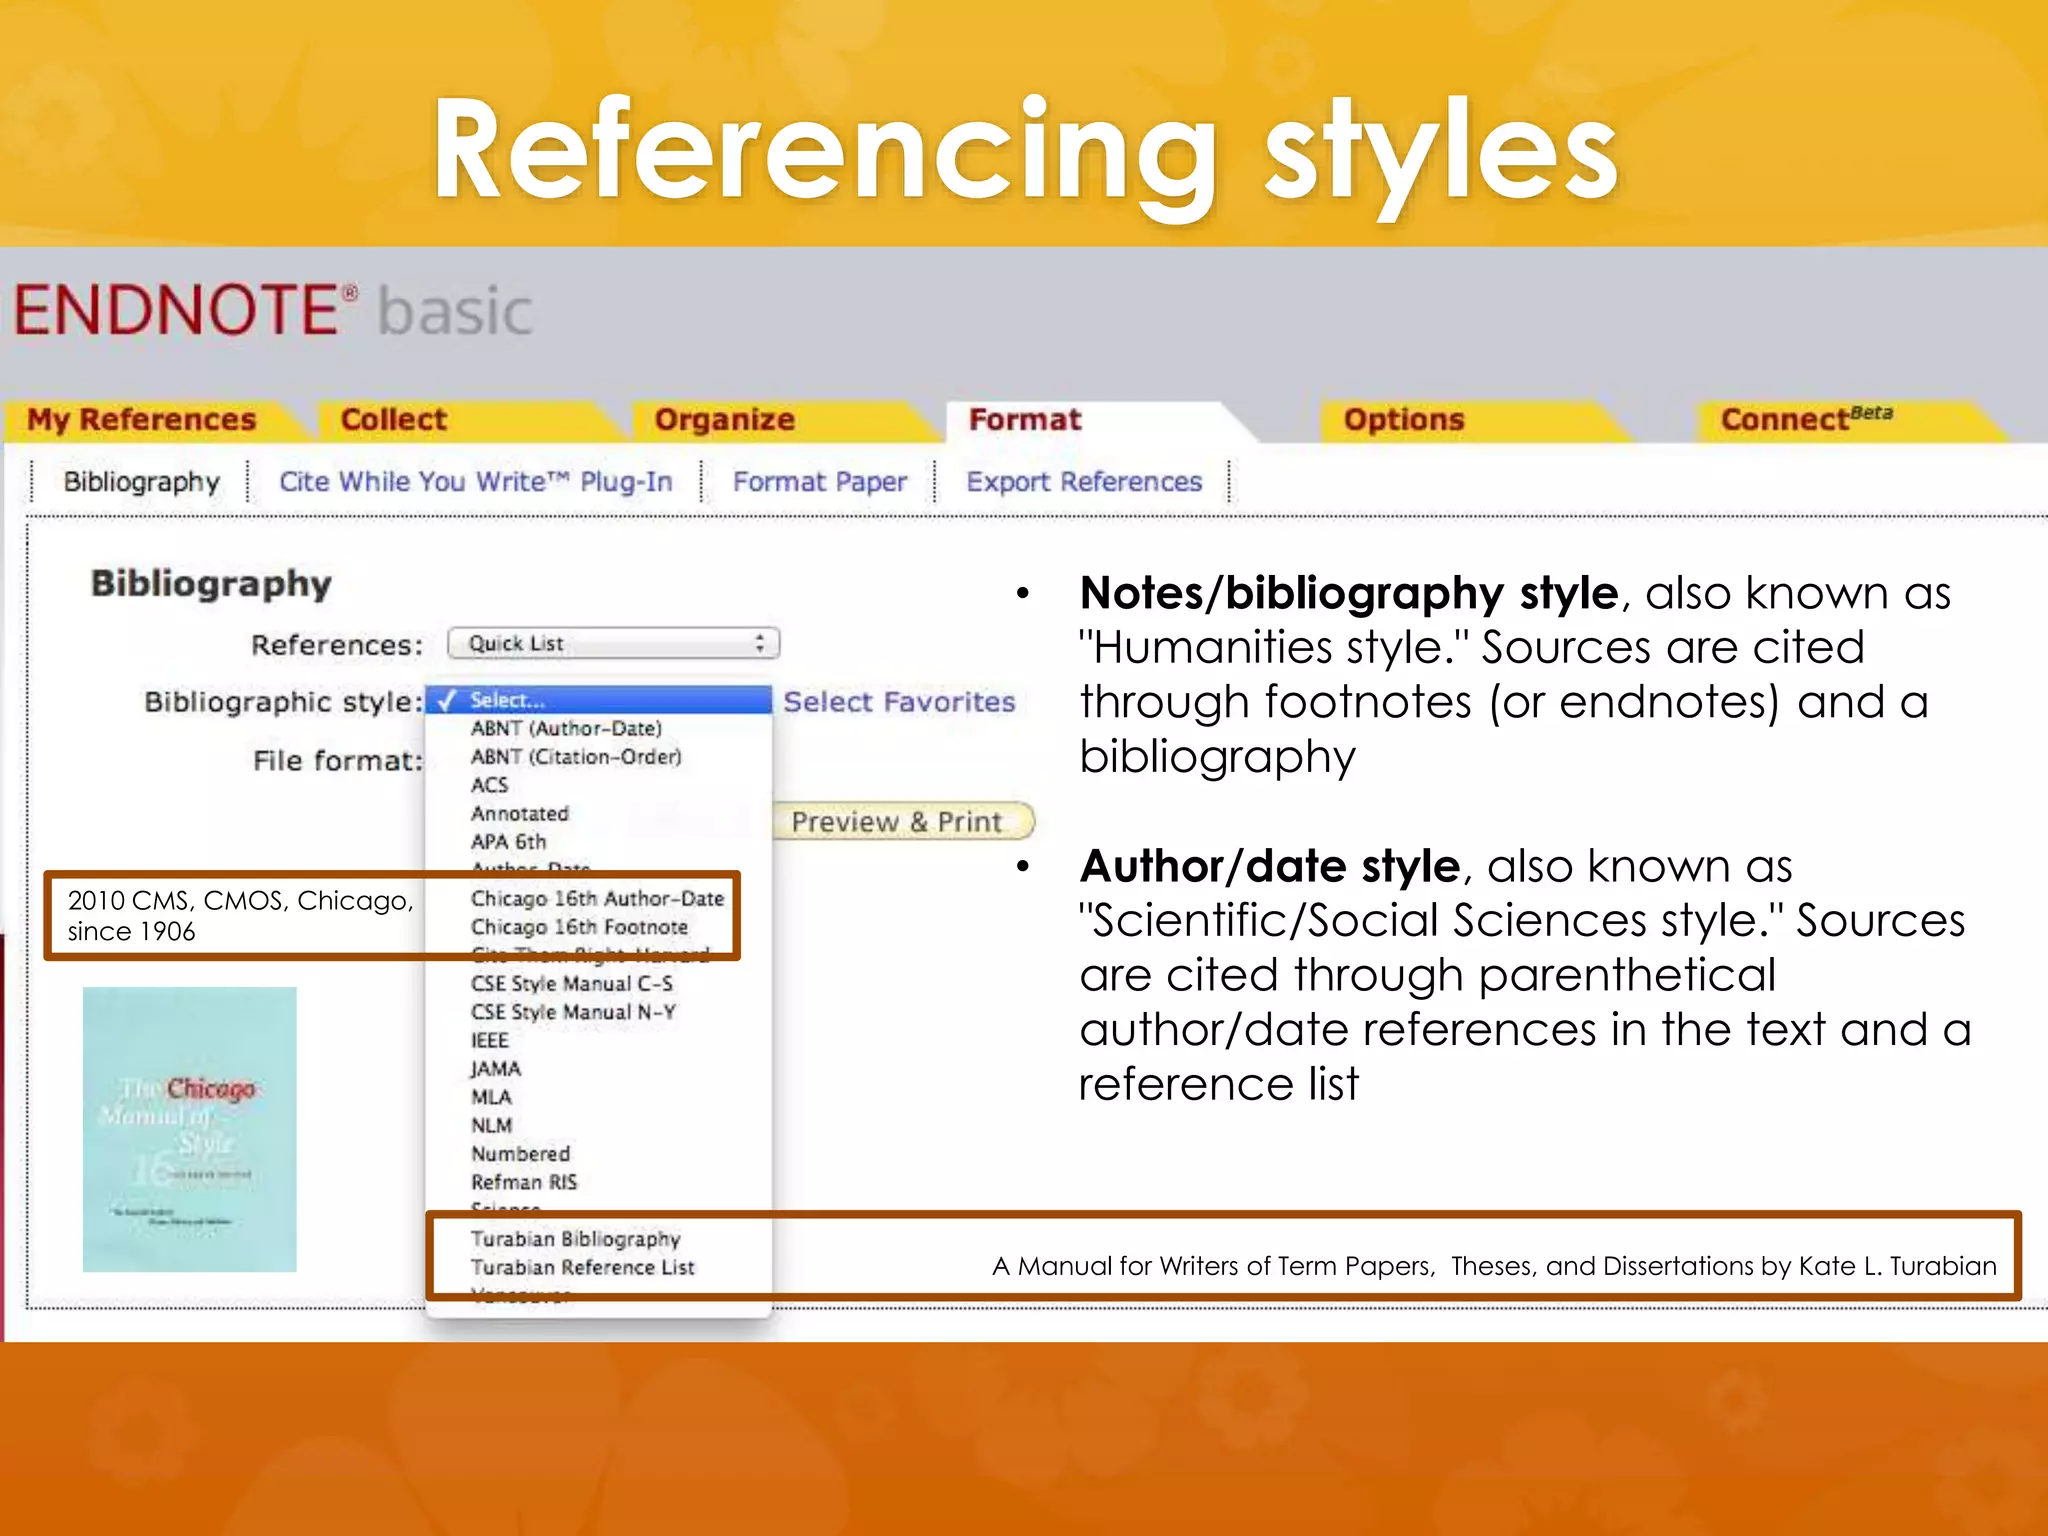
Task: Choose IEEE style option
Action: click(x=490, y=1041)
